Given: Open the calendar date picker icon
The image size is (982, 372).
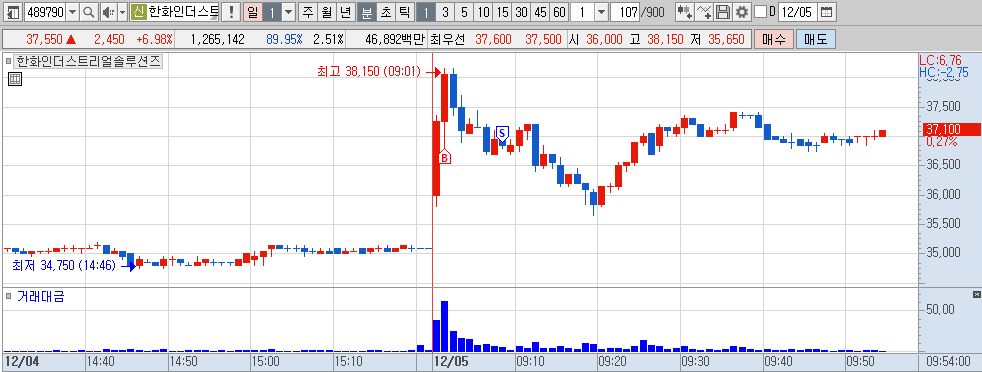Looking at the screenshot, I should tap(827, 11).
